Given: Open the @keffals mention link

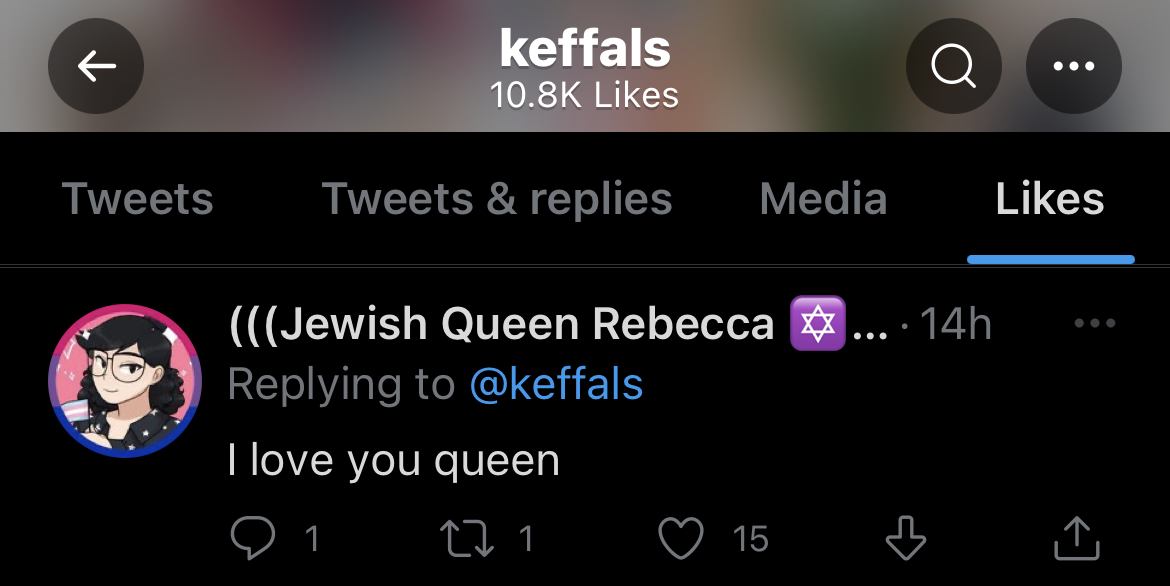Looking at the screenshot, I should (x=557, y=384).
